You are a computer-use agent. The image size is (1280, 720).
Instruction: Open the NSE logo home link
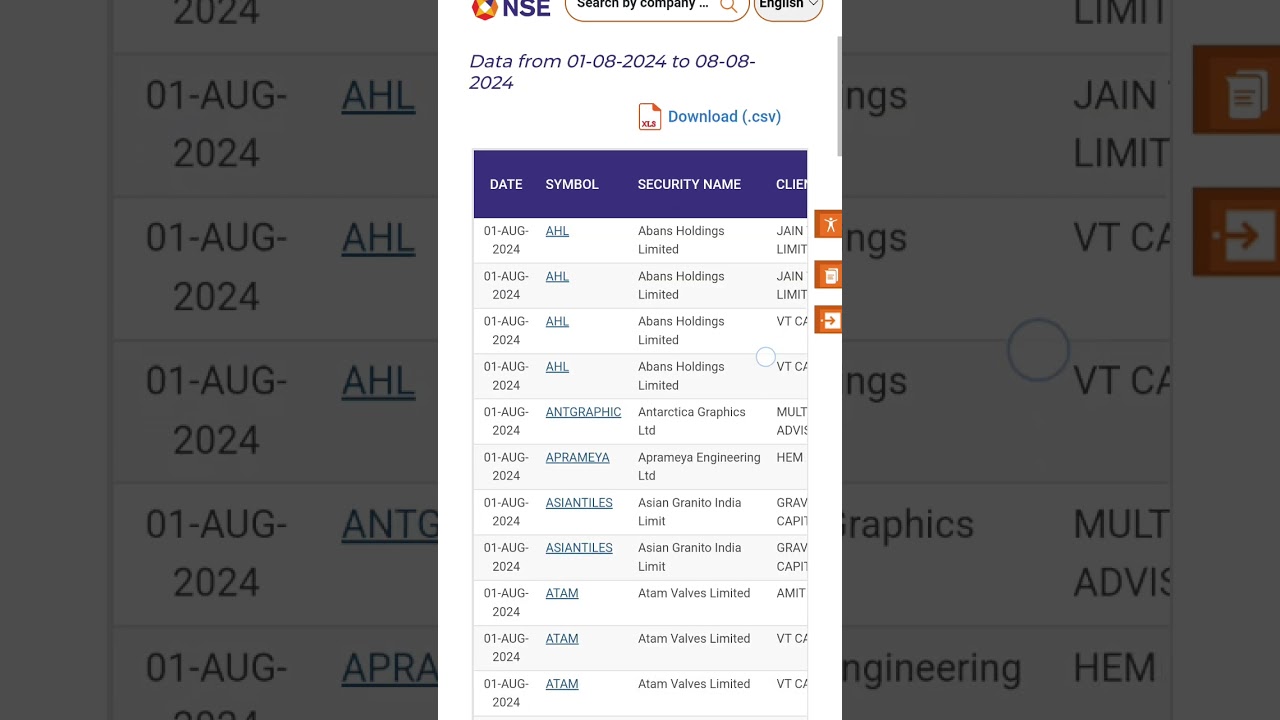511,8
